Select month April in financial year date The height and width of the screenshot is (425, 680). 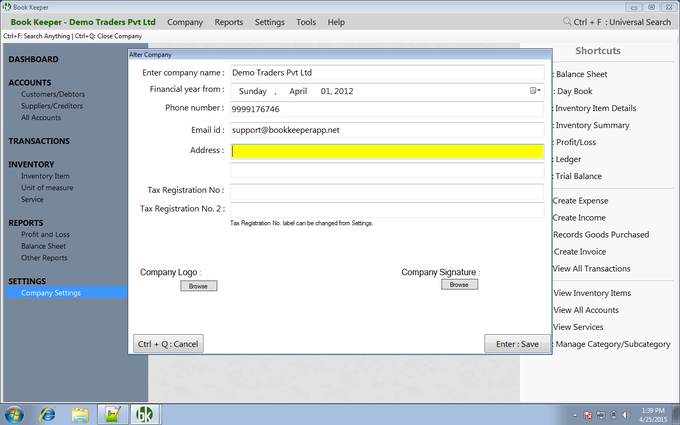(x=298, y=91)
